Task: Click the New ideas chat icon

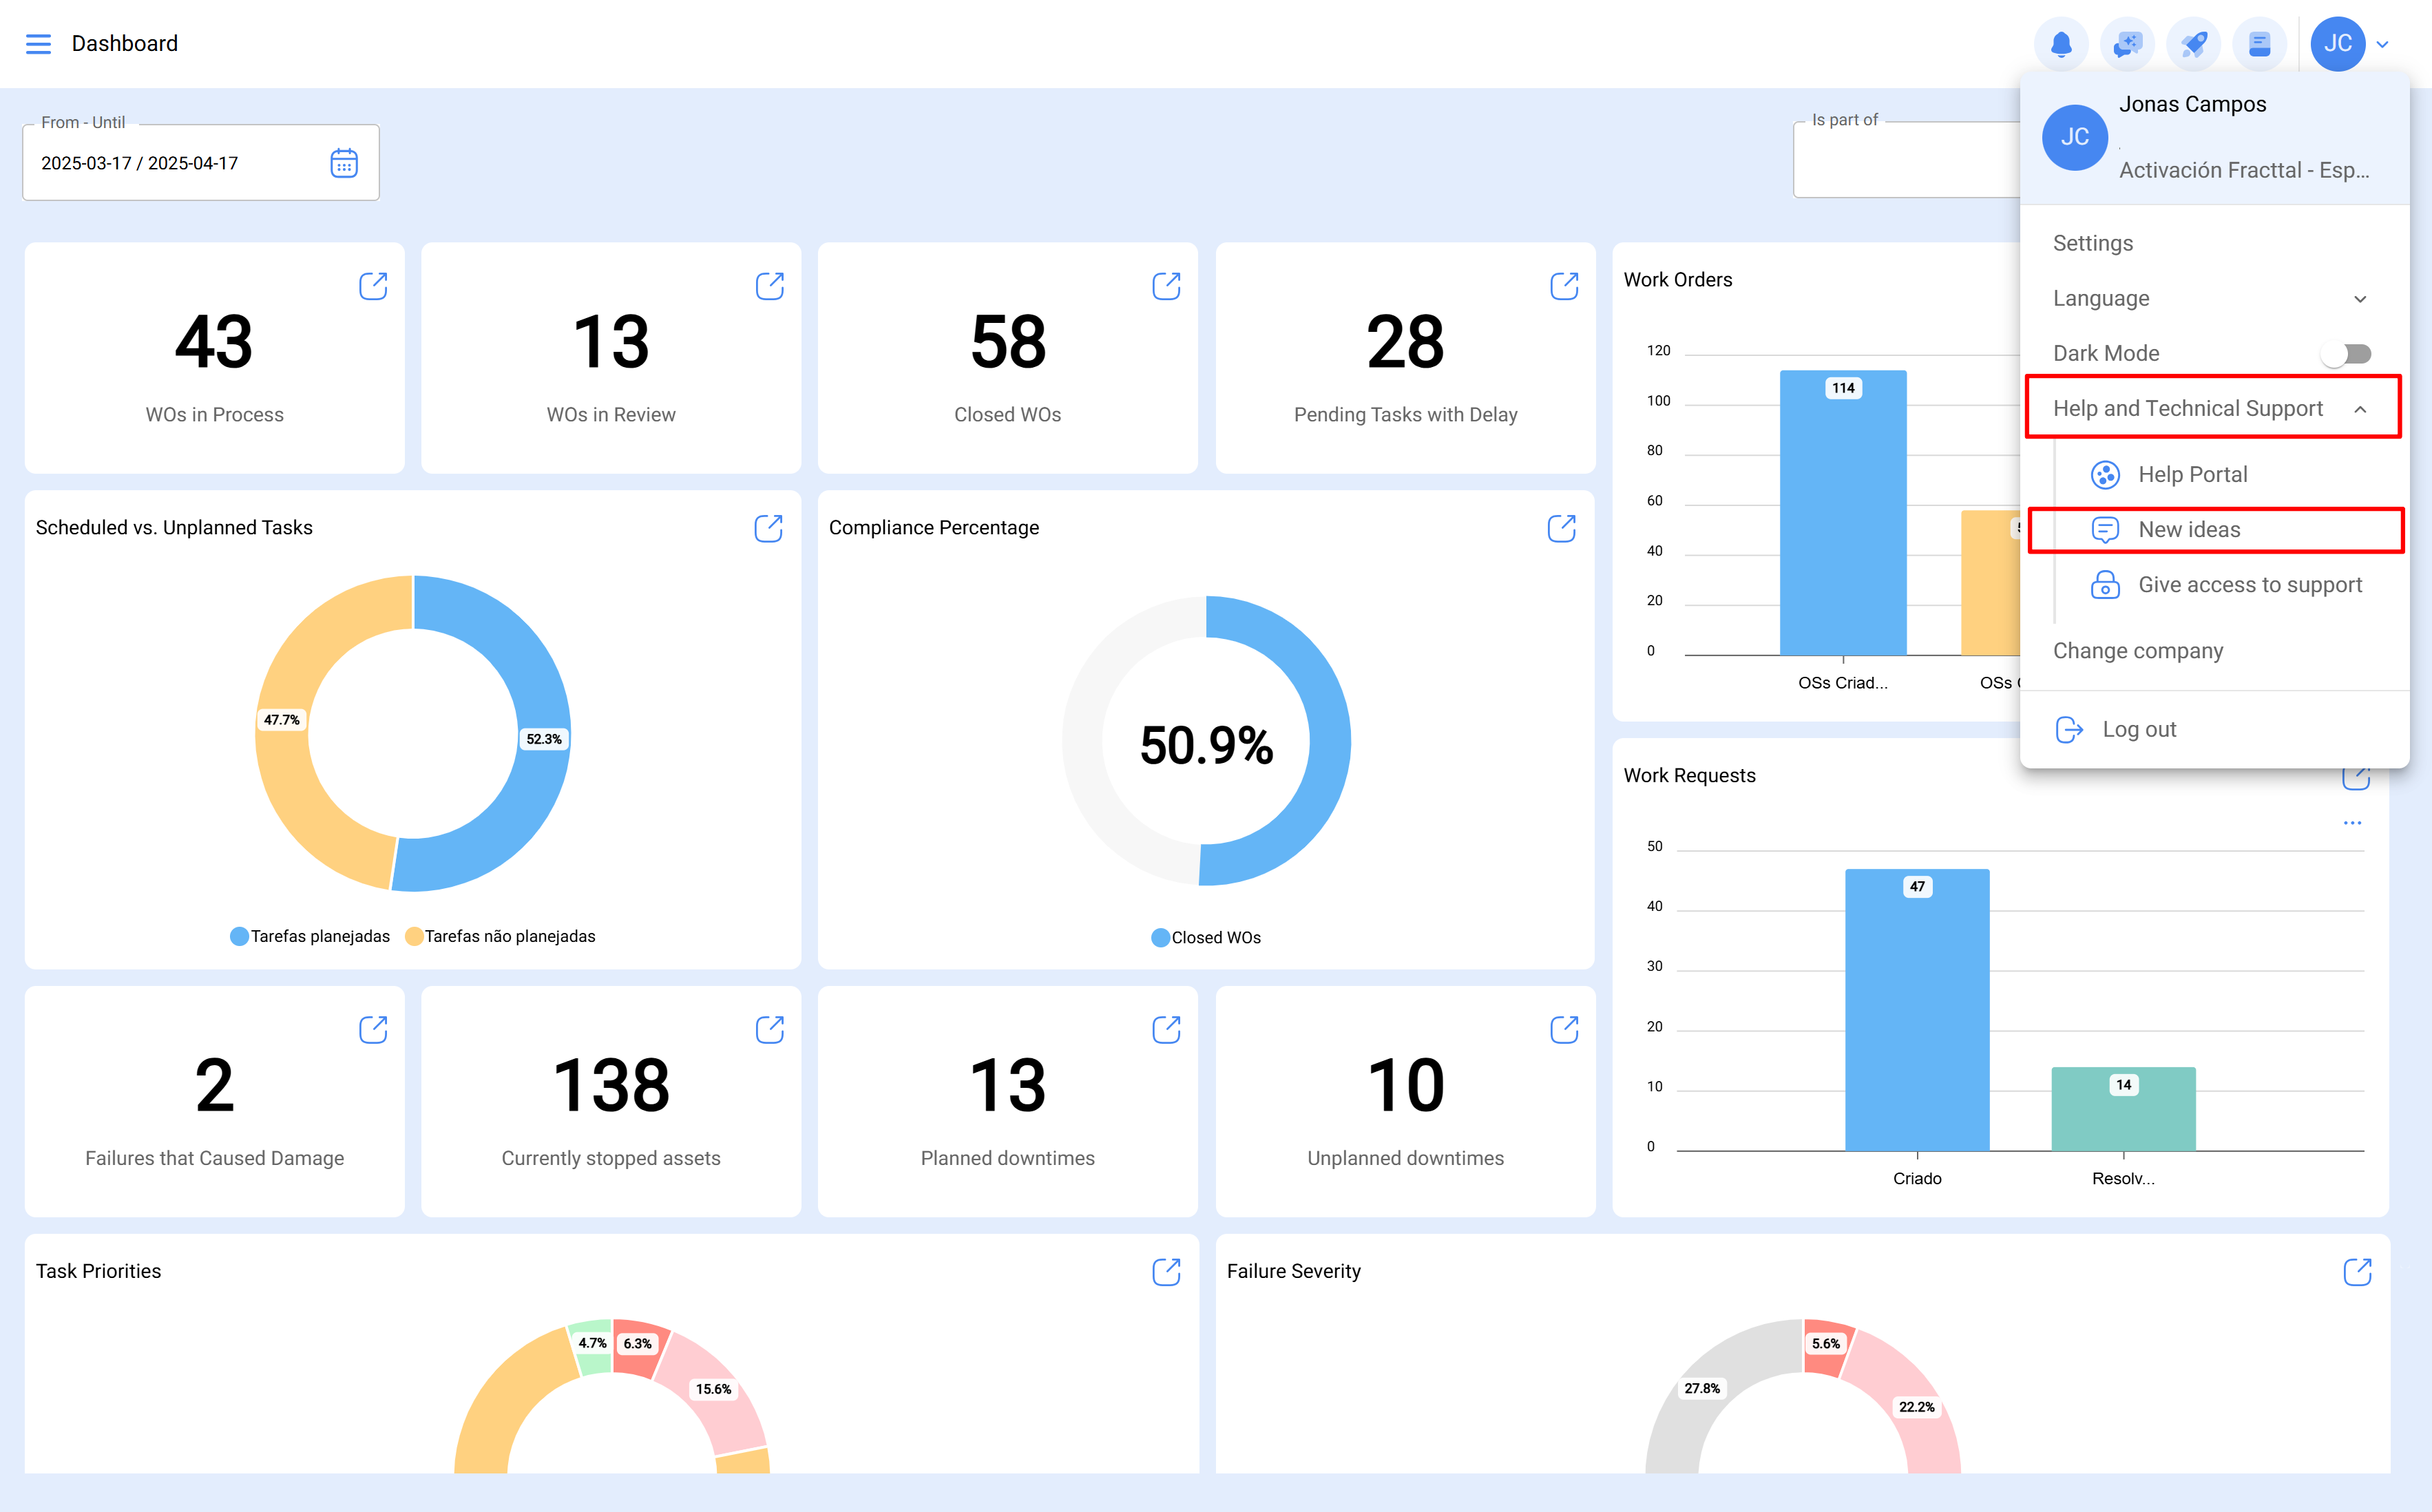Action: click(x=2105, y=530)
